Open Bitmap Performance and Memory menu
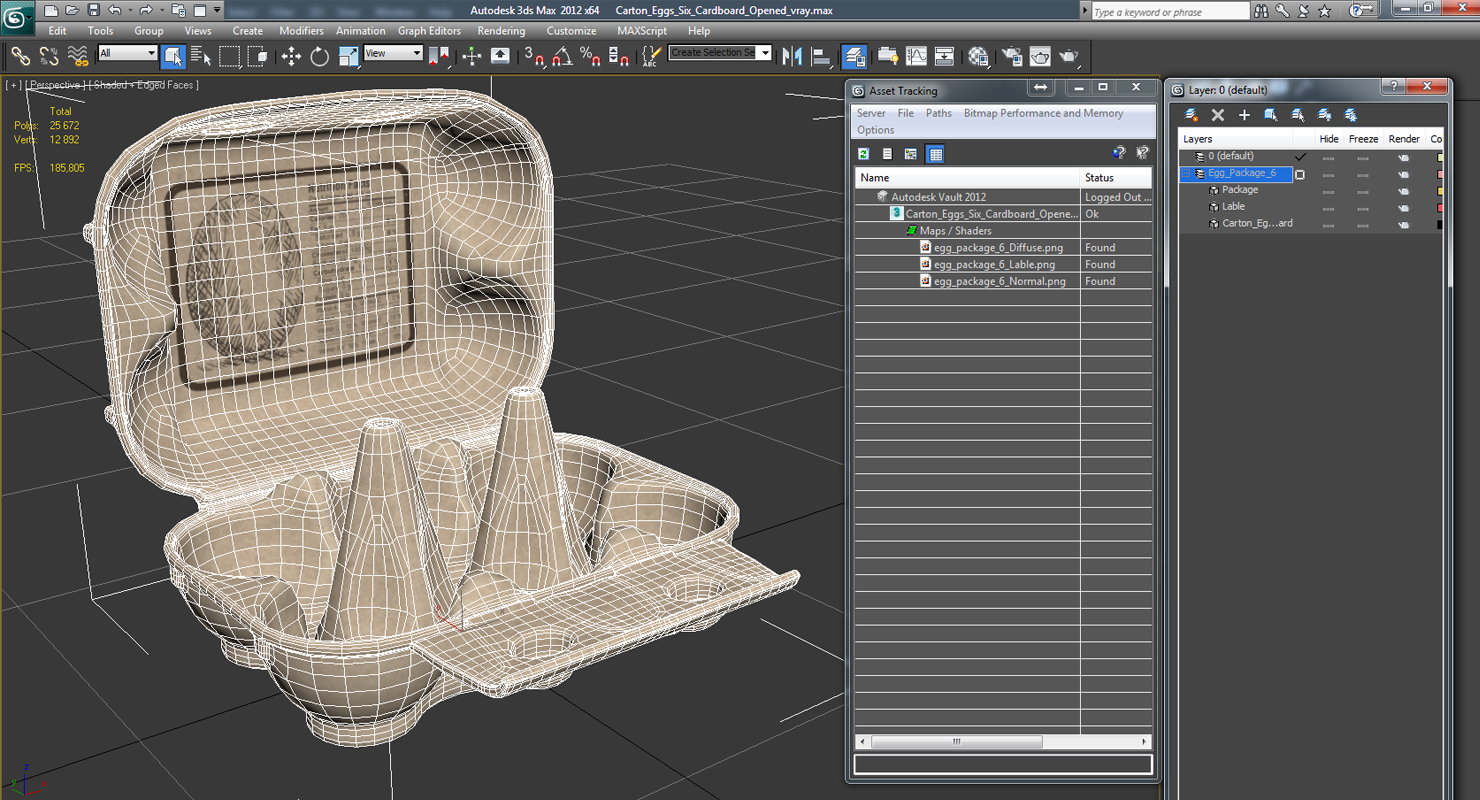This screenshot has width=1480, height=800. click(1043, 113)
